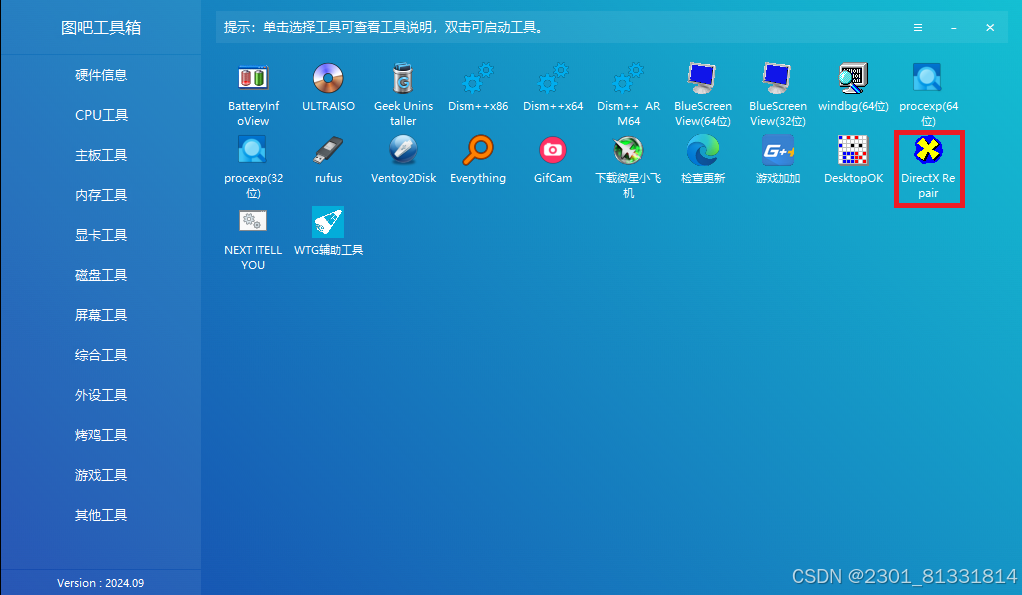Select the WTG辅助工具 icon
The image size is (1022, 595).
click(328, 222)
